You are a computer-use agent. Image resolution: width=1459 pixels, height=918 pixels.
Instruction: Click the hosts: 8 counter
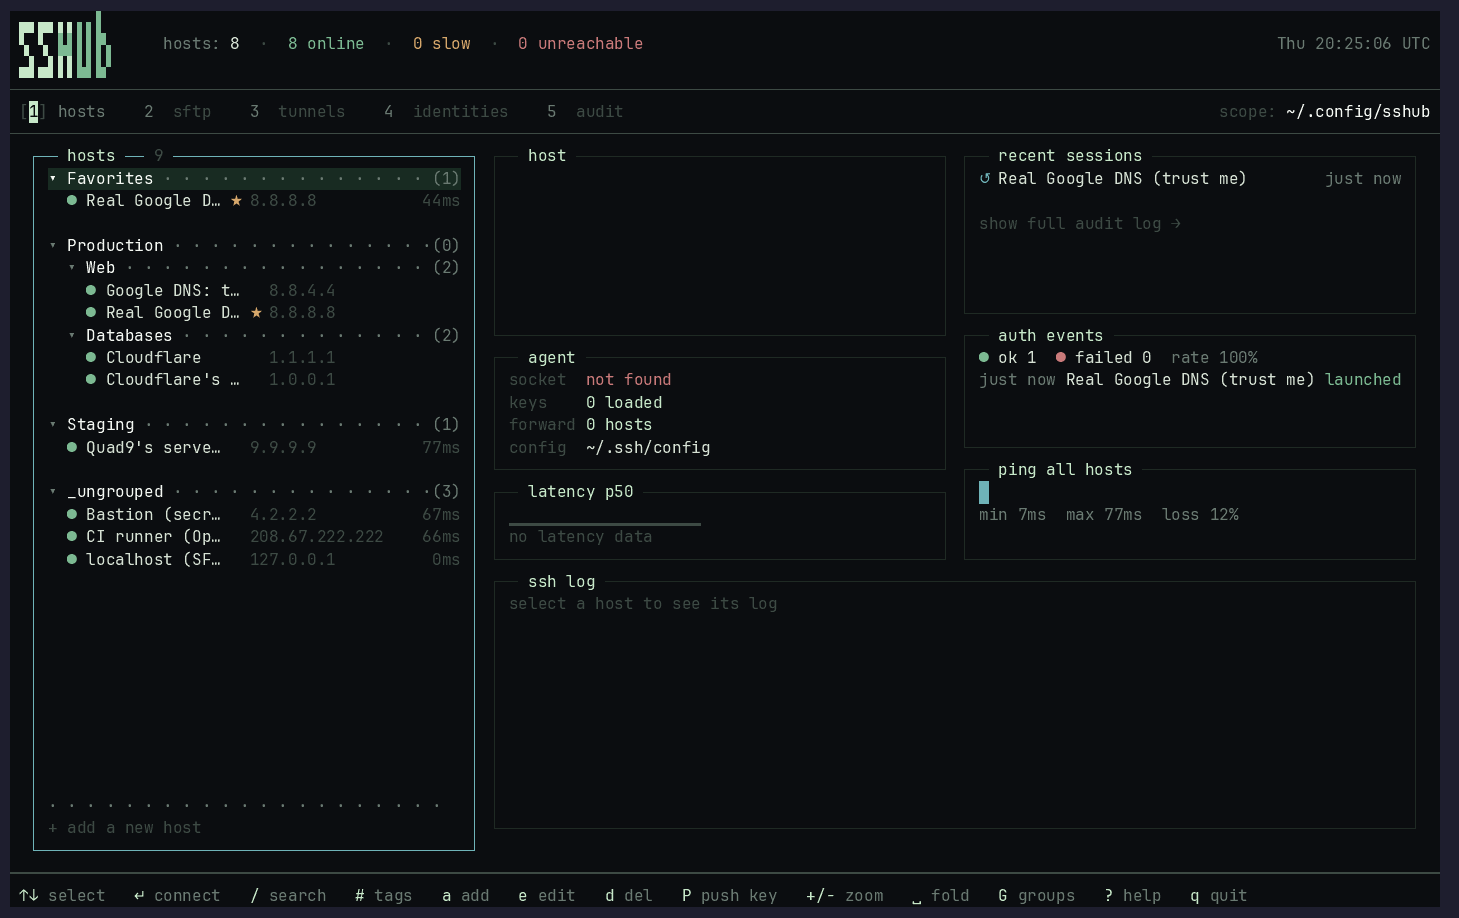[x=201, y=44]
